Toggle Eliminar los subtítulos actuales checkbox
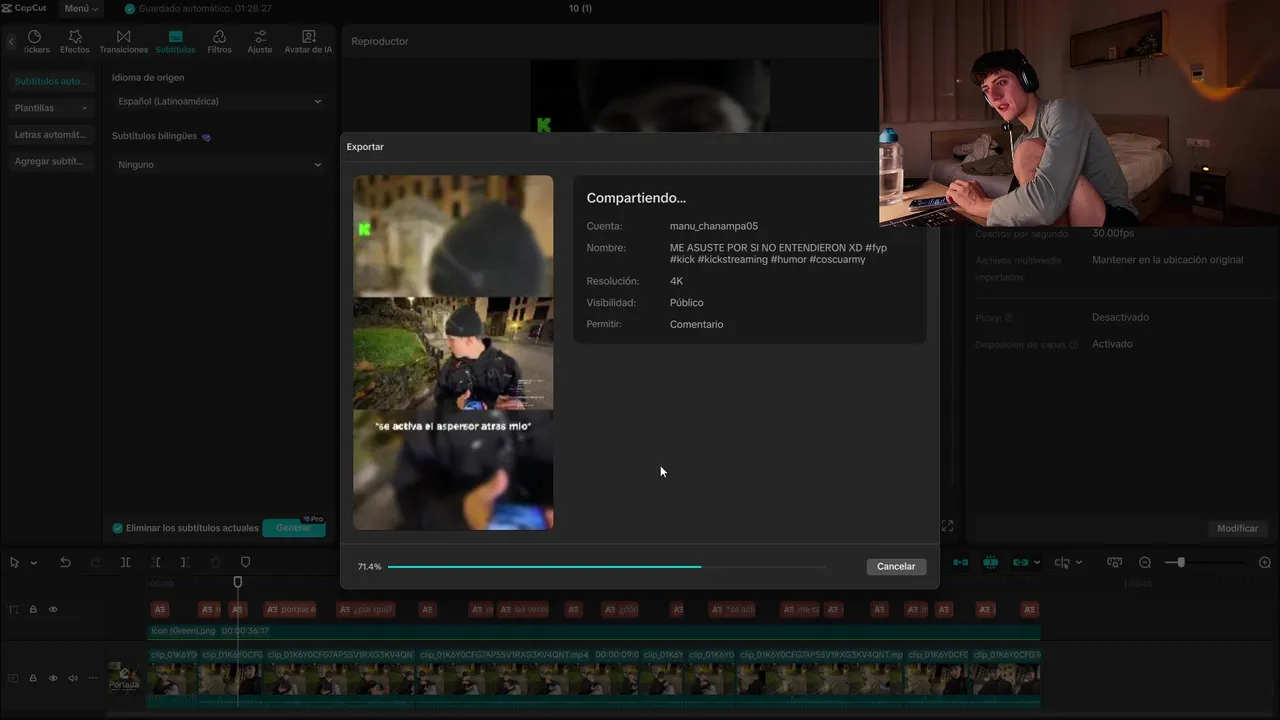Viewport: 1280px width, 720px height. 117,528
